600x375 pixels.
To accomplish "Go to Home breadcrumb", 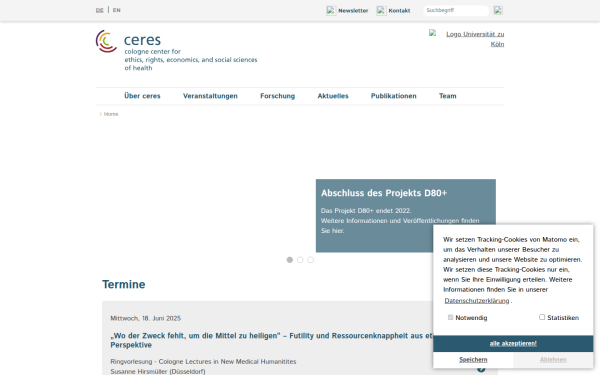I will click(111, 114).
